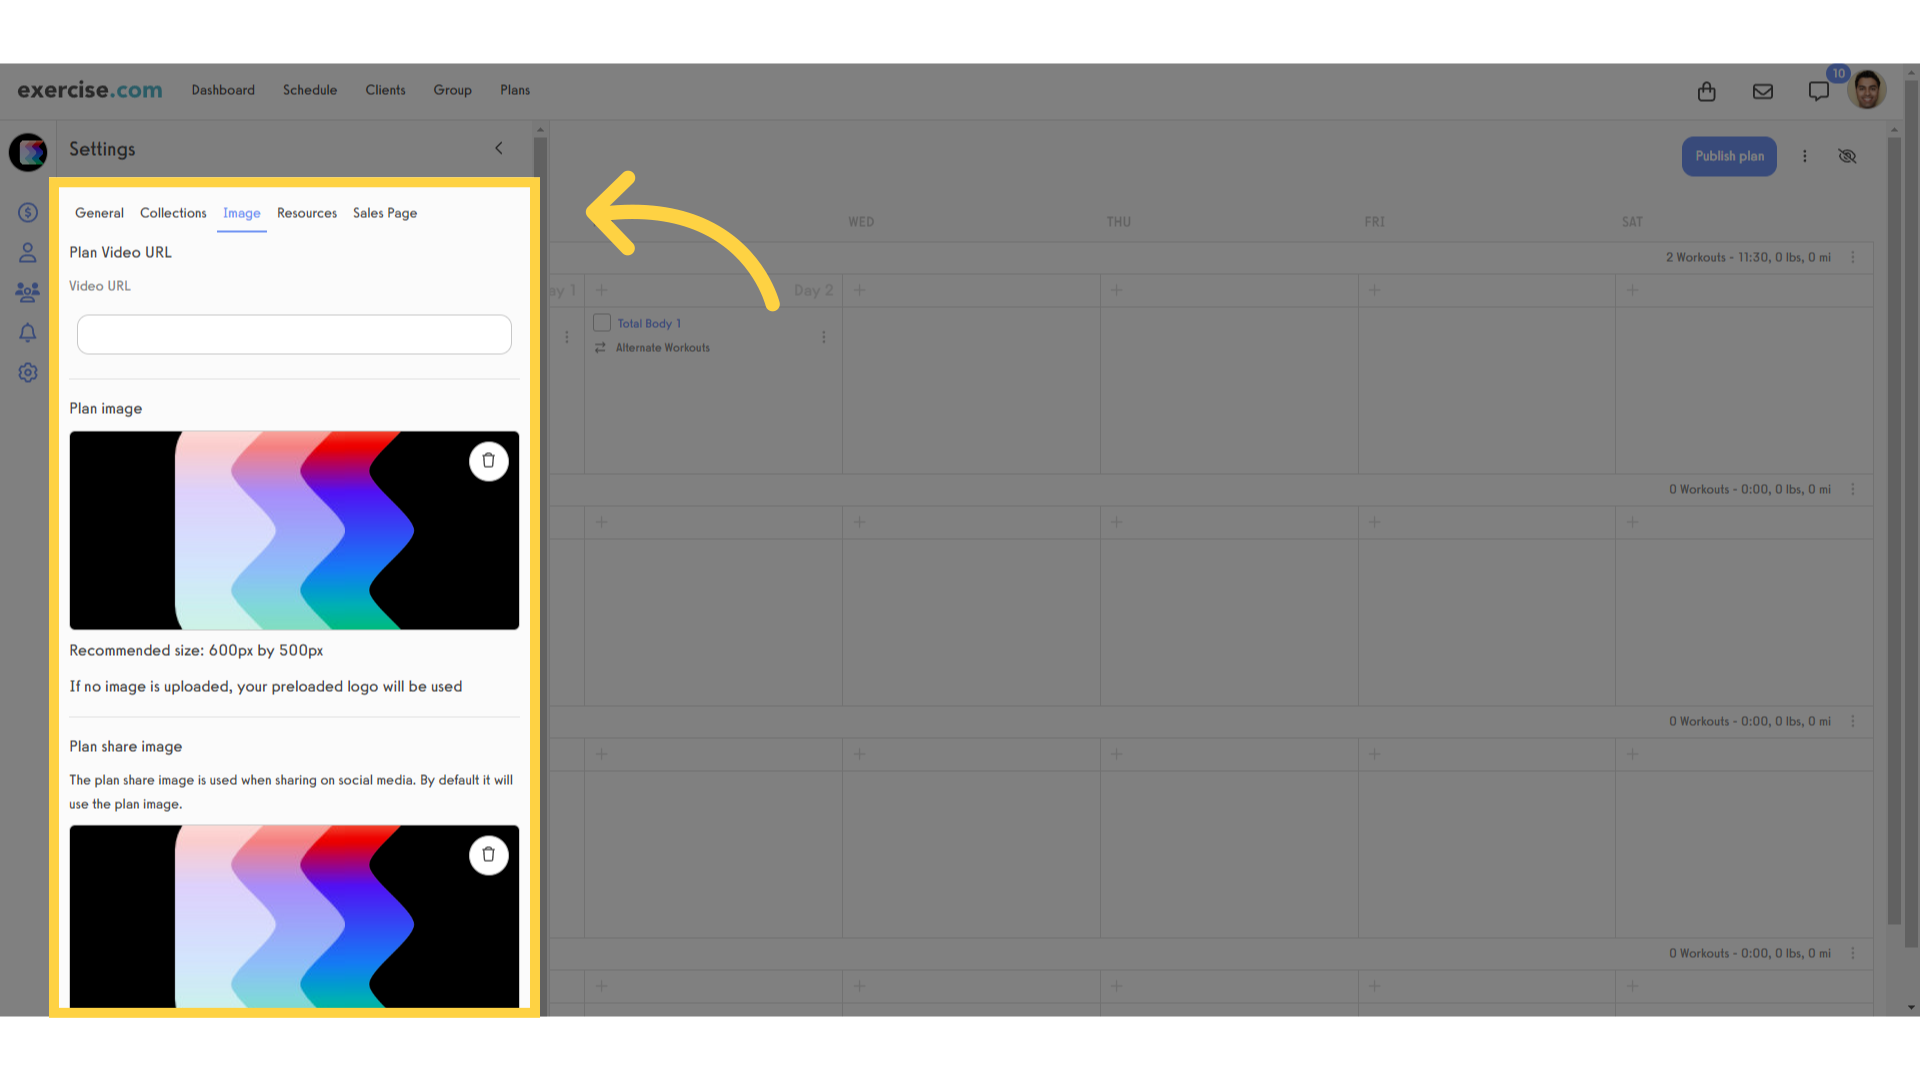The image size is (1920, 1080).
Task: Select the Image tab in Settings
Action: coord(240,212)
